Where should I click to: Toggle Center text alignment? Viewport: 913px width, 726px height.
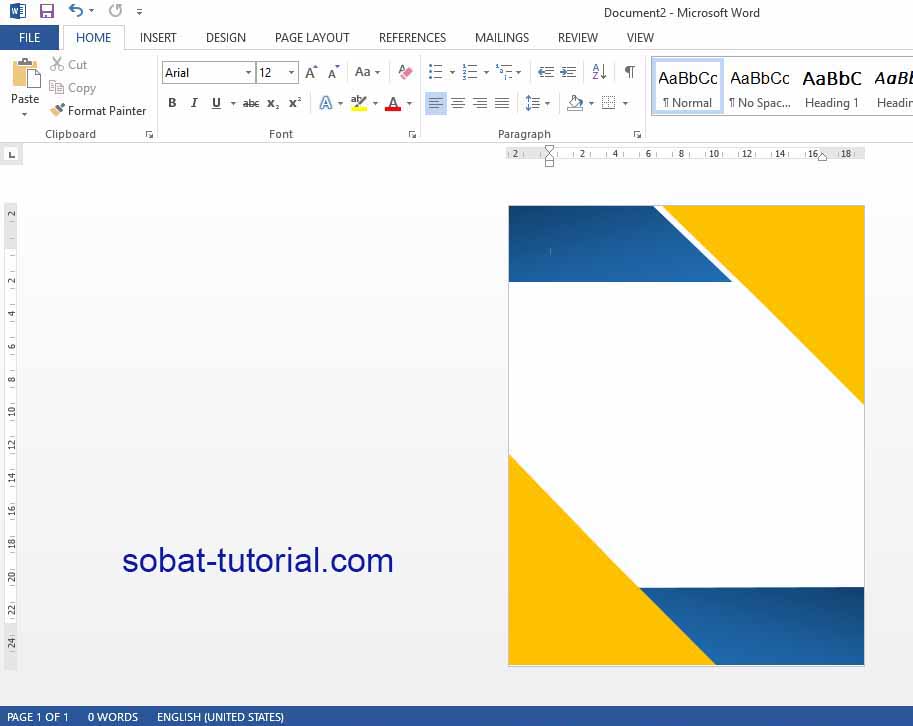click(x=457, y=103)
